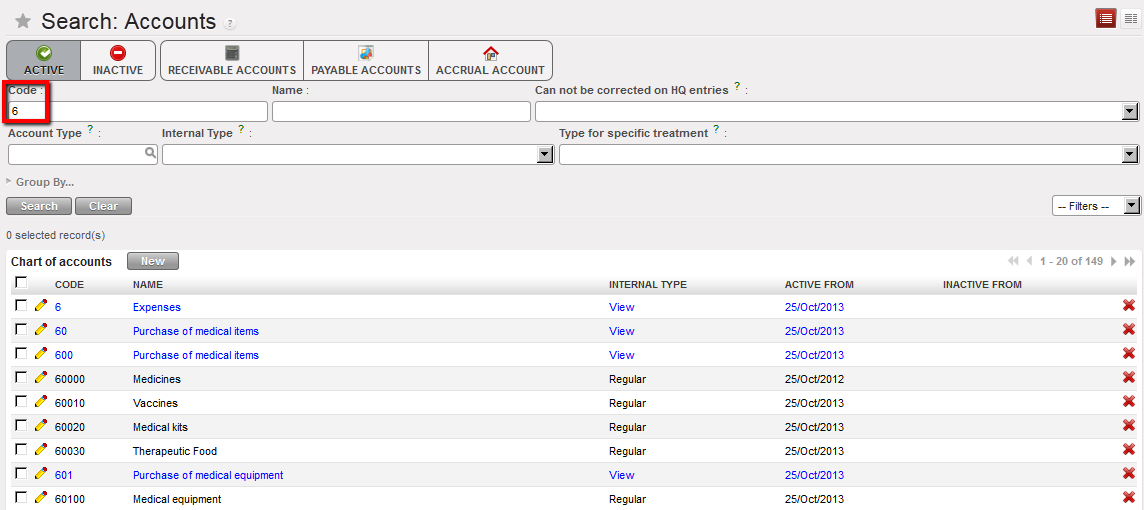Viewport: 1144px width, 510px height.
Task: Delete the Expenses row with red X
Action: [x=1129, y=306]
